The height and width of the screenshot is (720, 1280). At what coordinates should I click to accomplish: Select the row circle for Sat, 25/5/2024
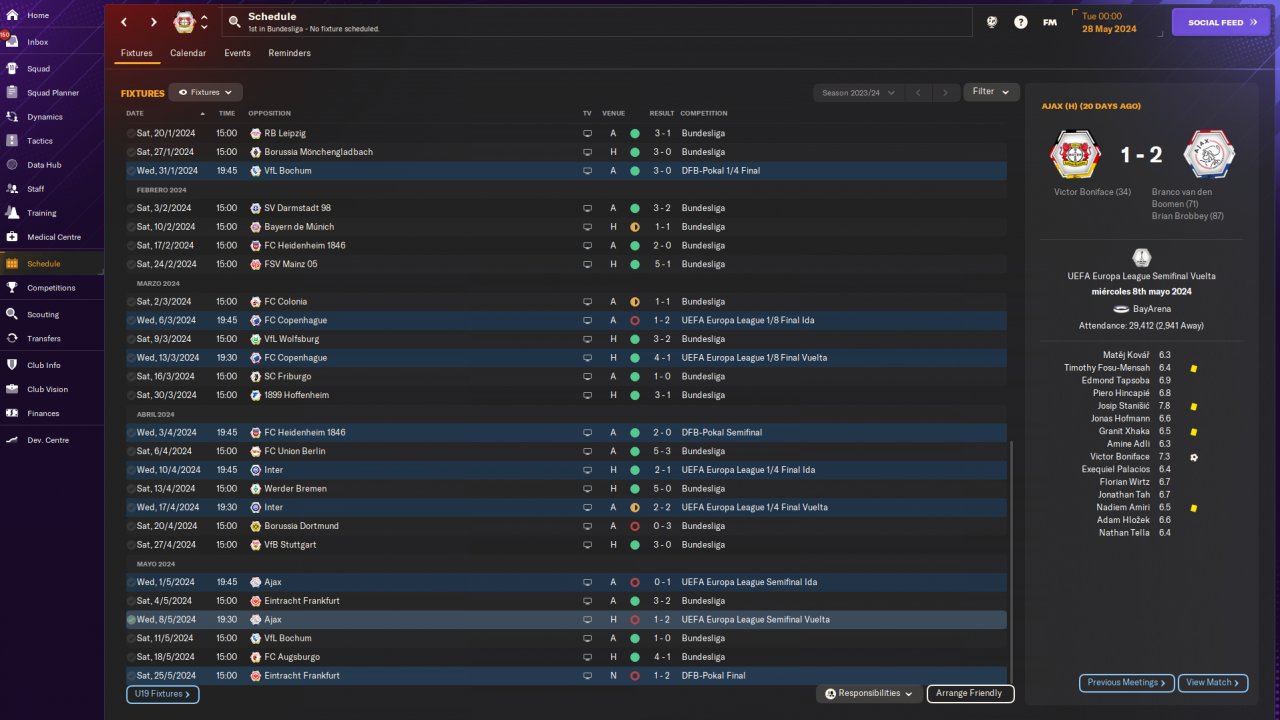pyautogui.click(x=131, y=676)
